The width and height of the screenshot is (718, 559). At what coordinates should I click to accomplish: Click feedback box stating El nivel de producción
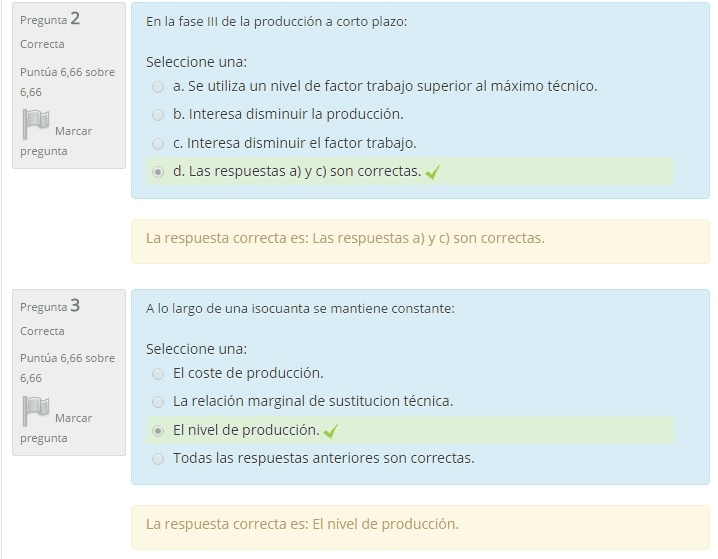(x=420, y=525)
